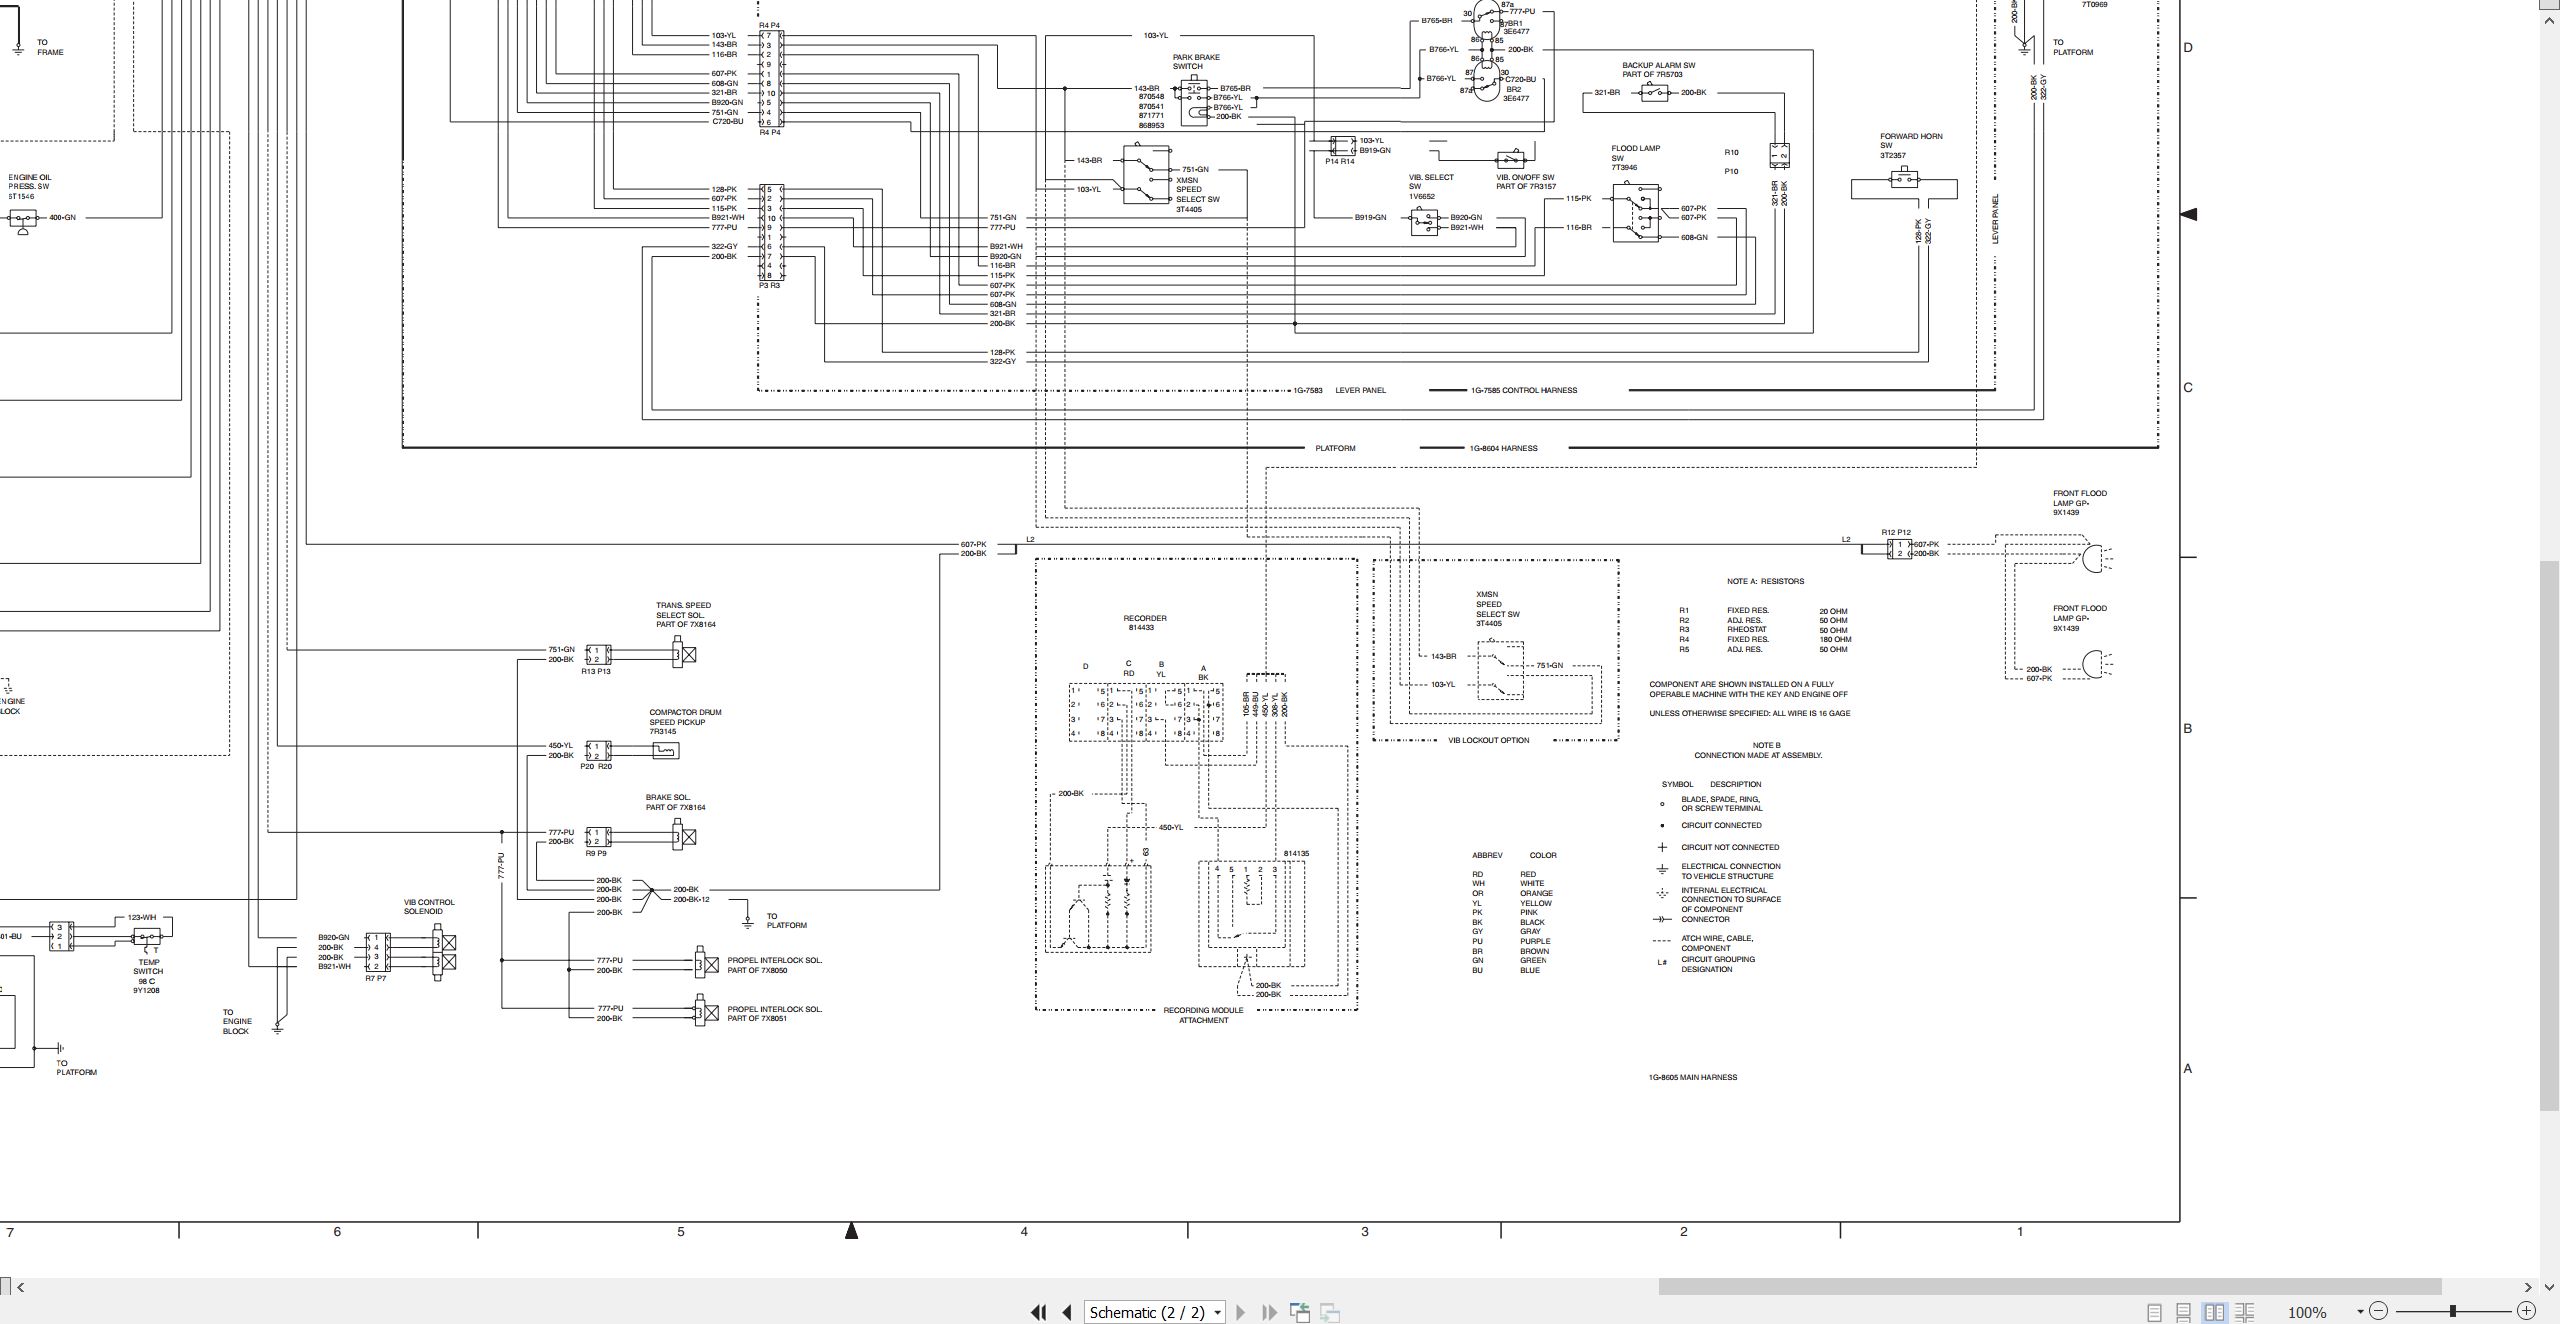The image size is (2560, 1324).
Task: Go to the first page
Action: pyautogui.click(x=1038, y=1312)
